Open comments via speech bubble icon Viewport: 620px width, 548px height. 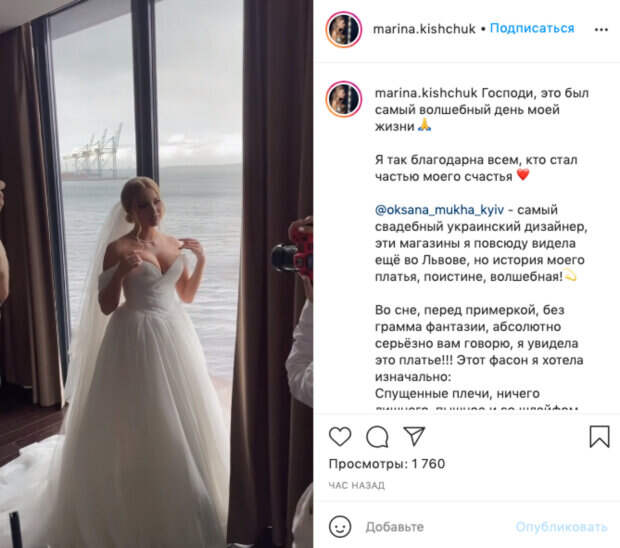[x=377, y=437]
